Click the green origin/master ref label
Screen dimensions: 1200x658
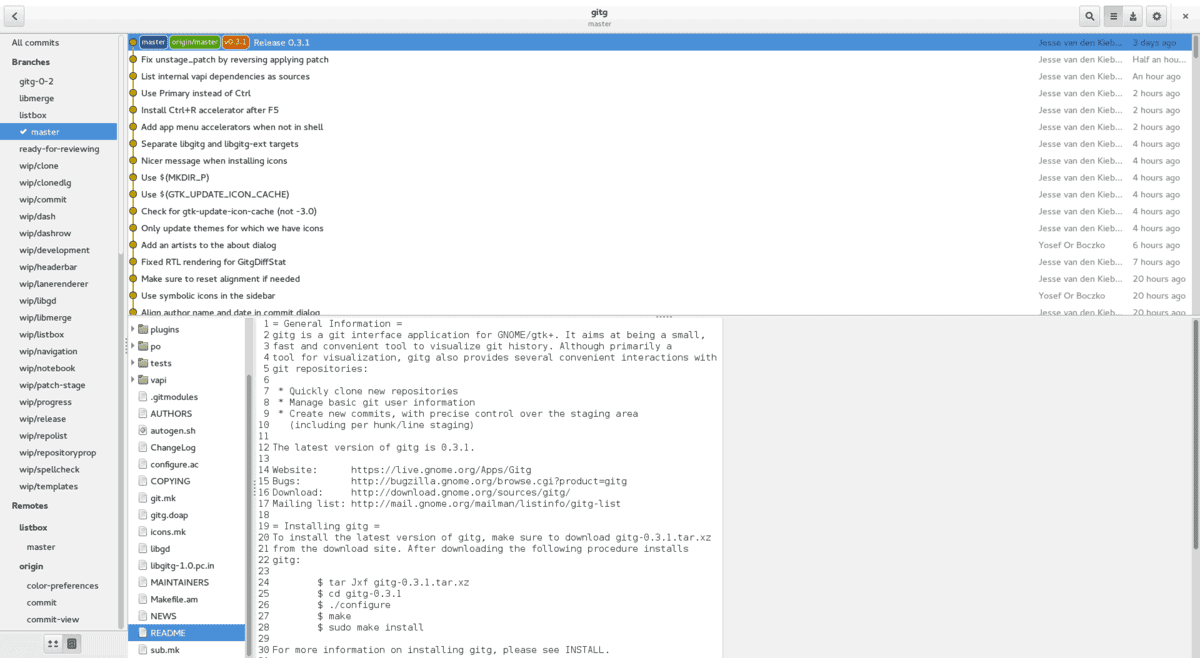pos(194,43)
